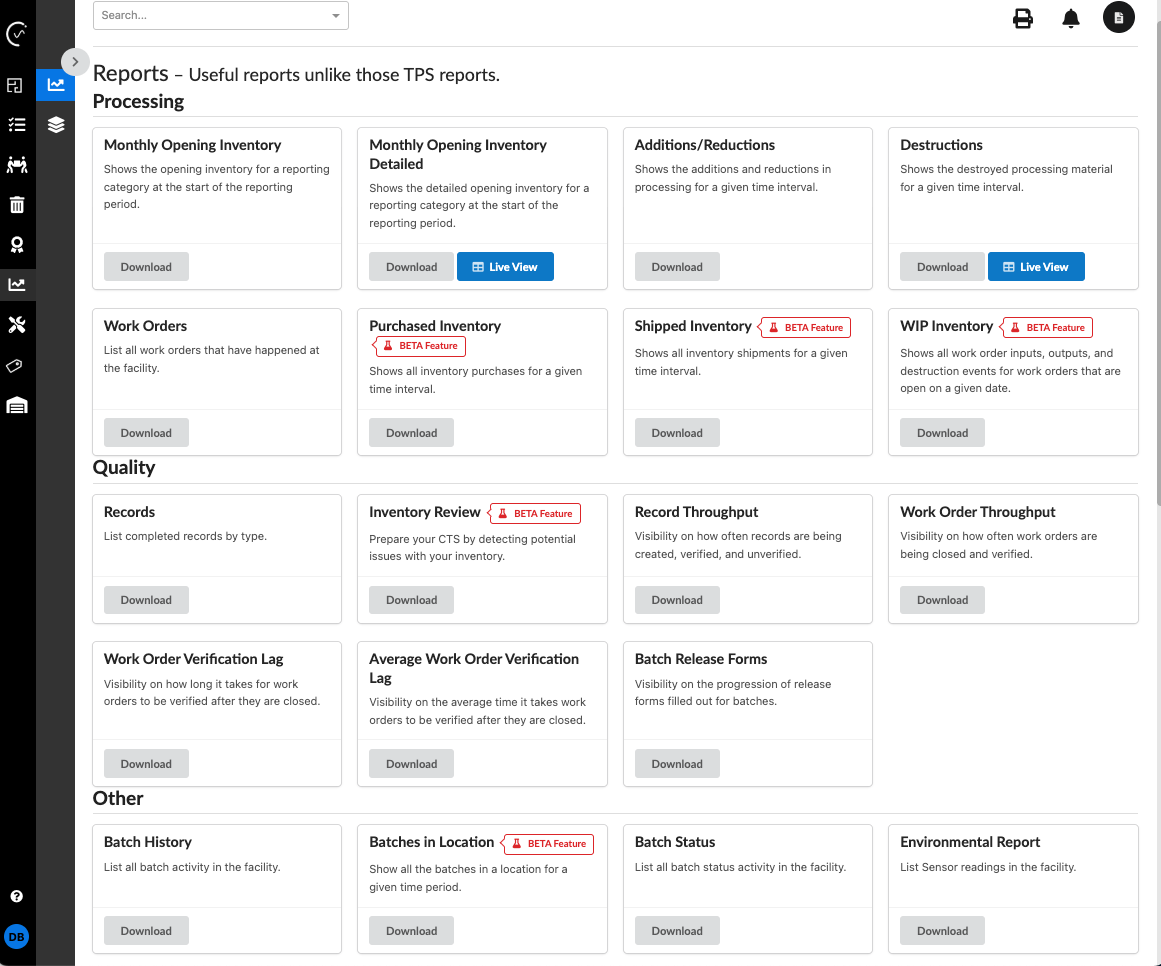
Task: Click the dark document icon at top right
Action: pyautogui.click(x=1119, y=18)
